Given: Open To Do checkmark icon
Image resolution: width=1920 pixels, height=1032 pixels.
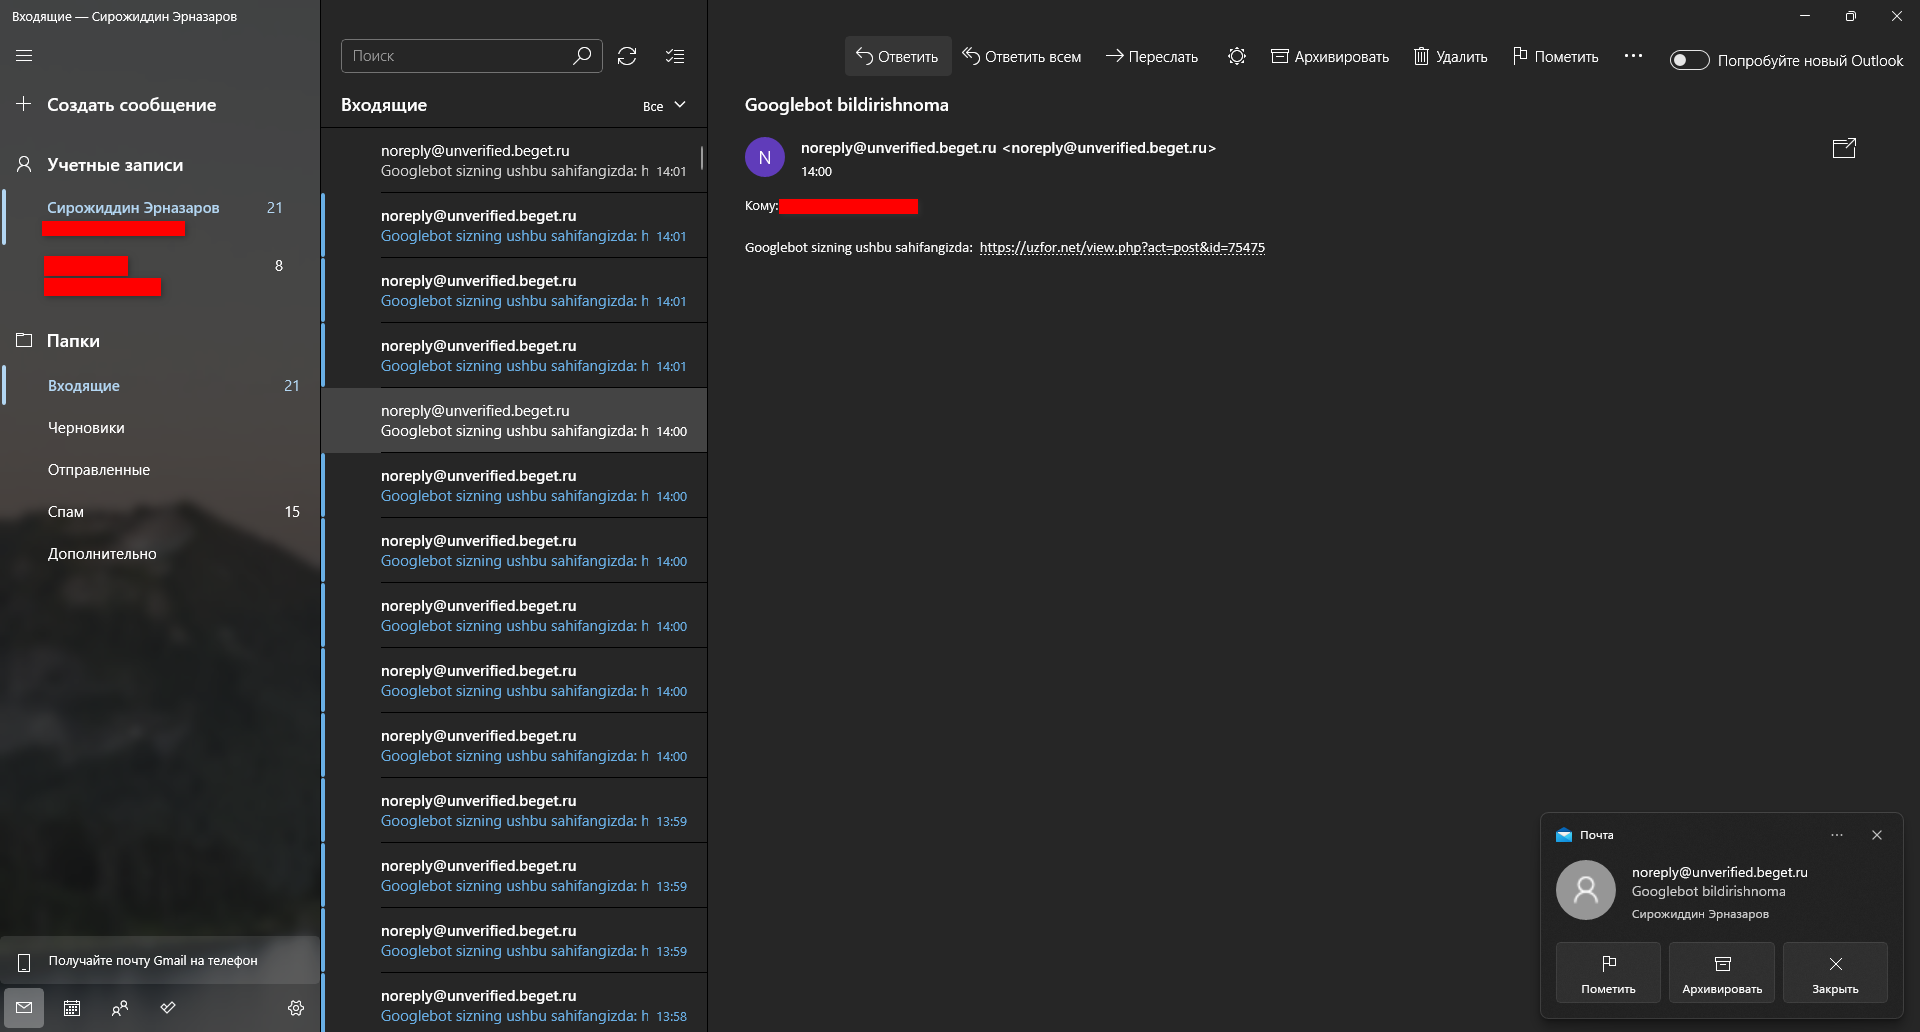Looking at the screenshot, I should tap(168, 1008).
